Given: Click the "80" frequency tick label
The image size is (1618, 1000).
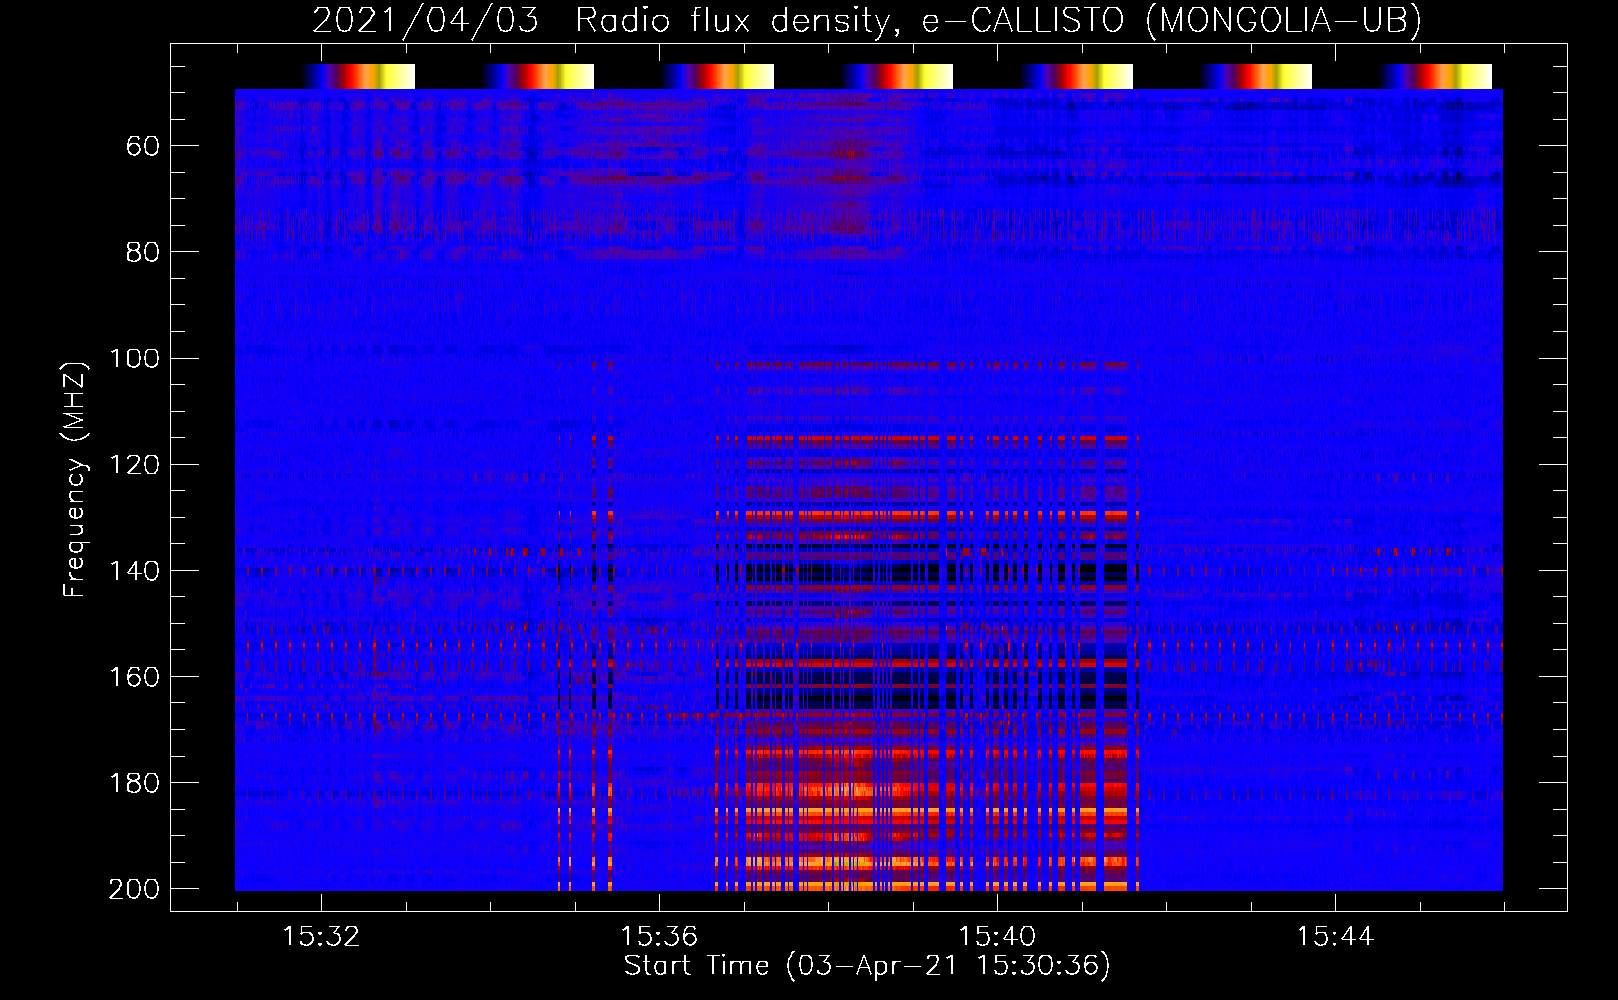Looking at the screenshot, I should (143, 253).
